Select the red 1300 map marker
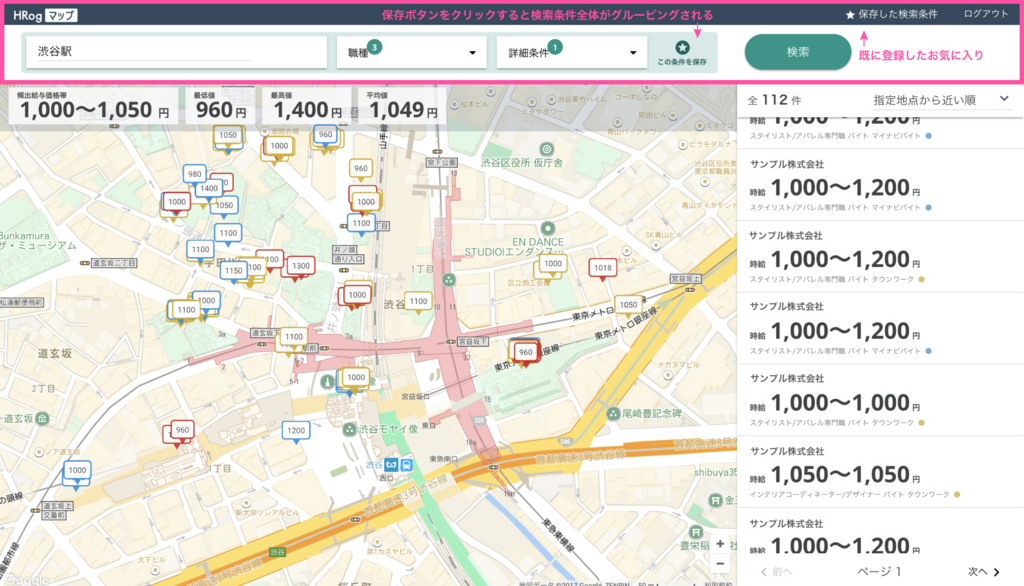The width and height of the screenshot is (1024, 586). (x=300, y=266)
